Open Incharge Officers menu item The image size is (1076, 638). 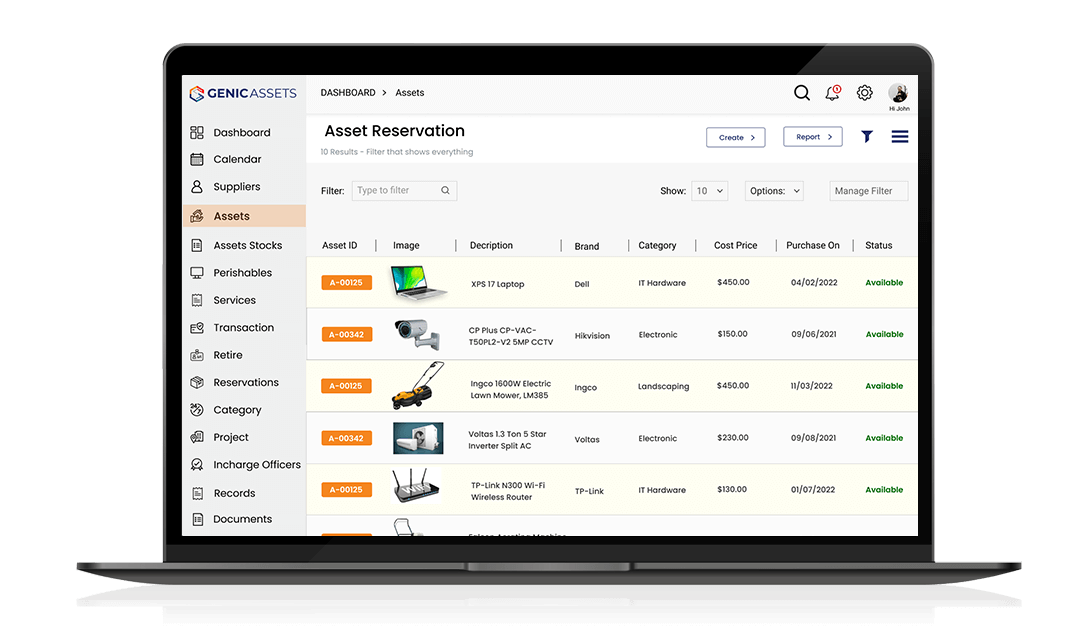tap(257, 464)
